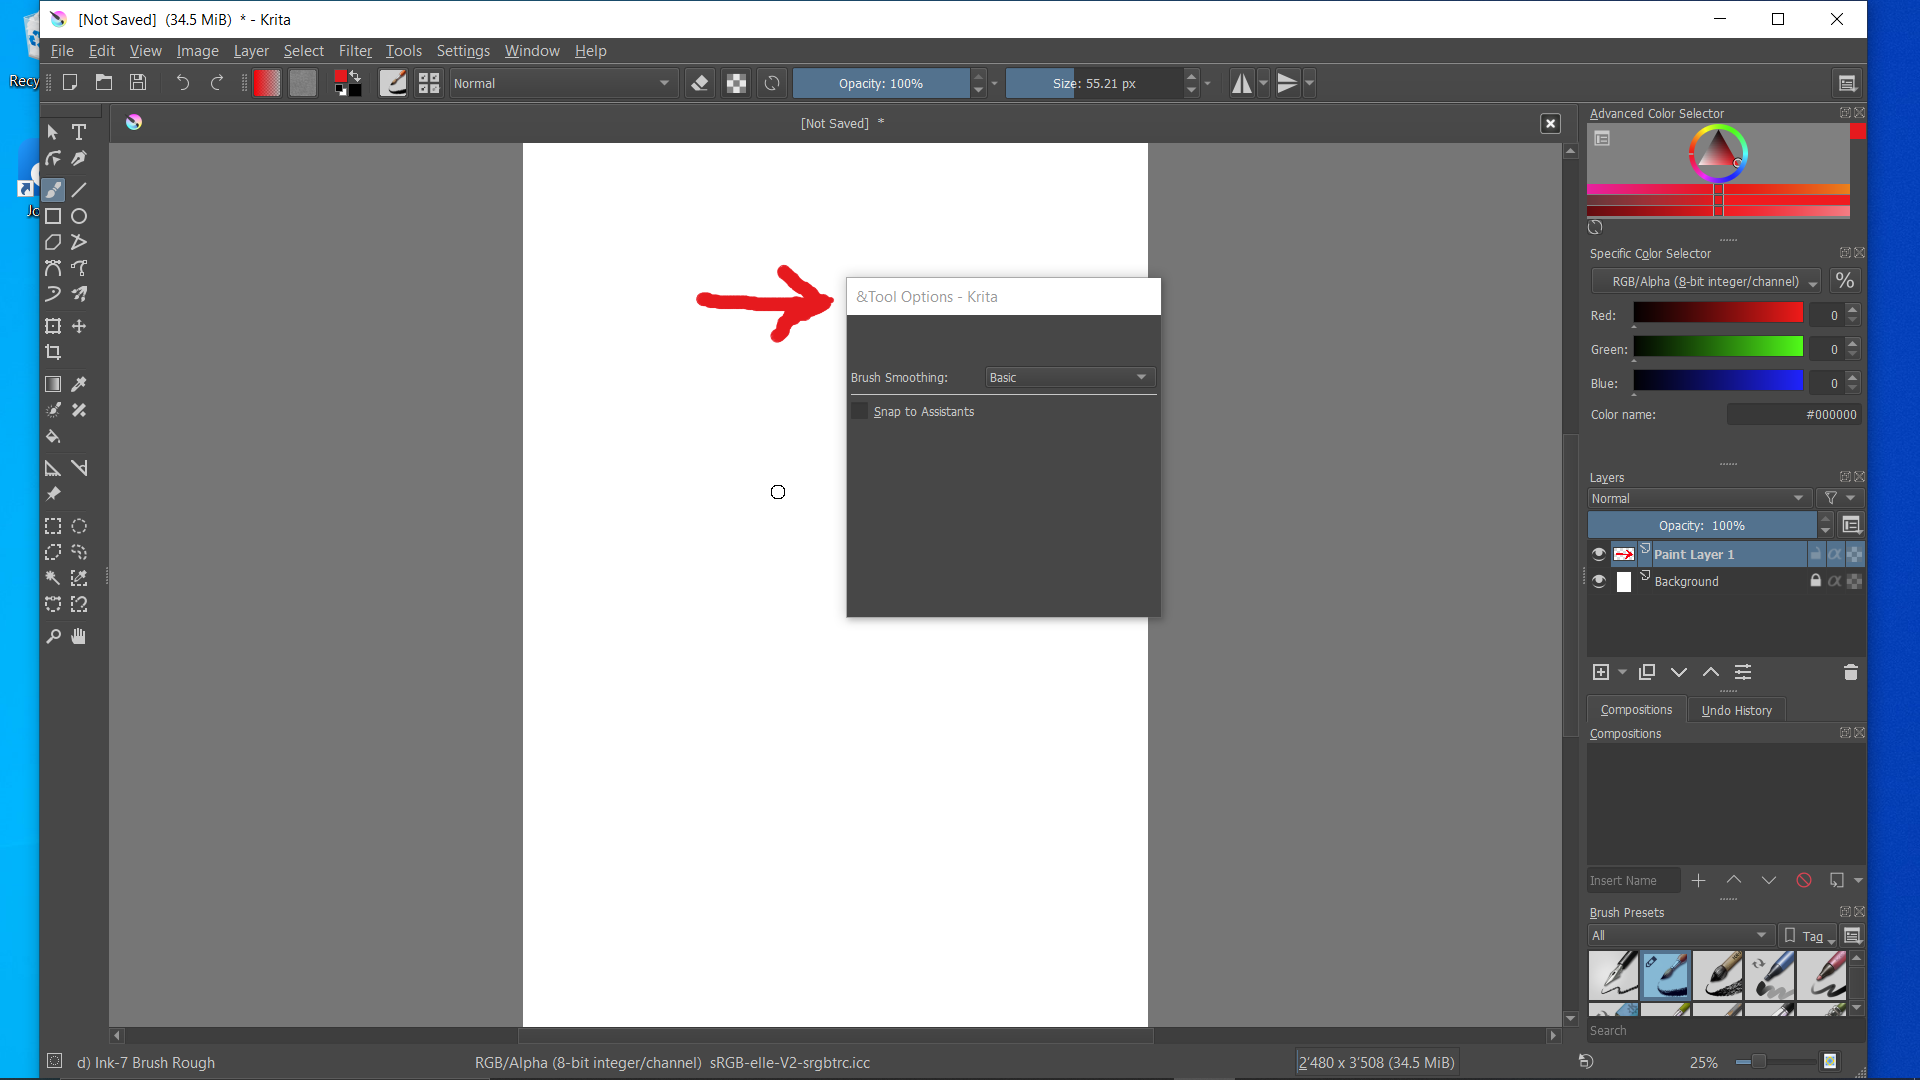Select the Text tool
The image size is (1920, 1080).
coord(79,132)
